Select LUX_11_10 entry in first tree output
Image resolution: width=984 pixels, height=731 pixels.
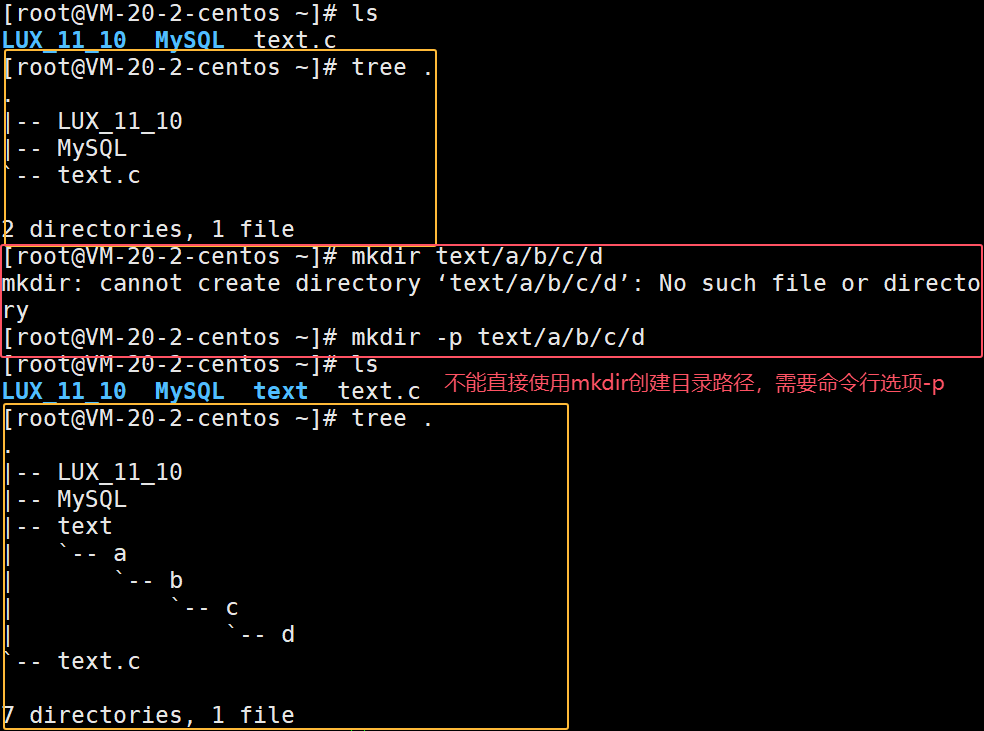[x=120, y=121]
